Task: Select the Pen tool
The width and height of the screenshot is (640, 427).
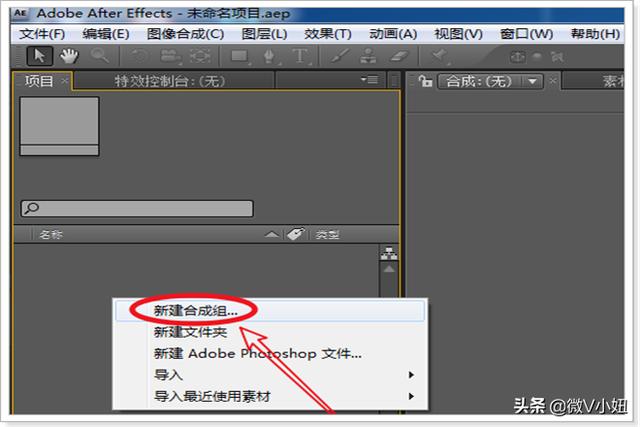Action: [274, 56]
